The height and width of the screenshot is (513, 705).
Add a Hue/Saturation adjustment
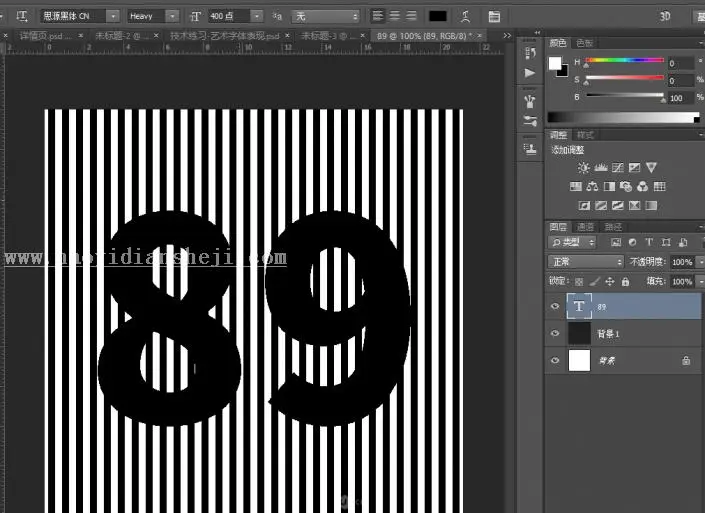[x=576, y=187]
